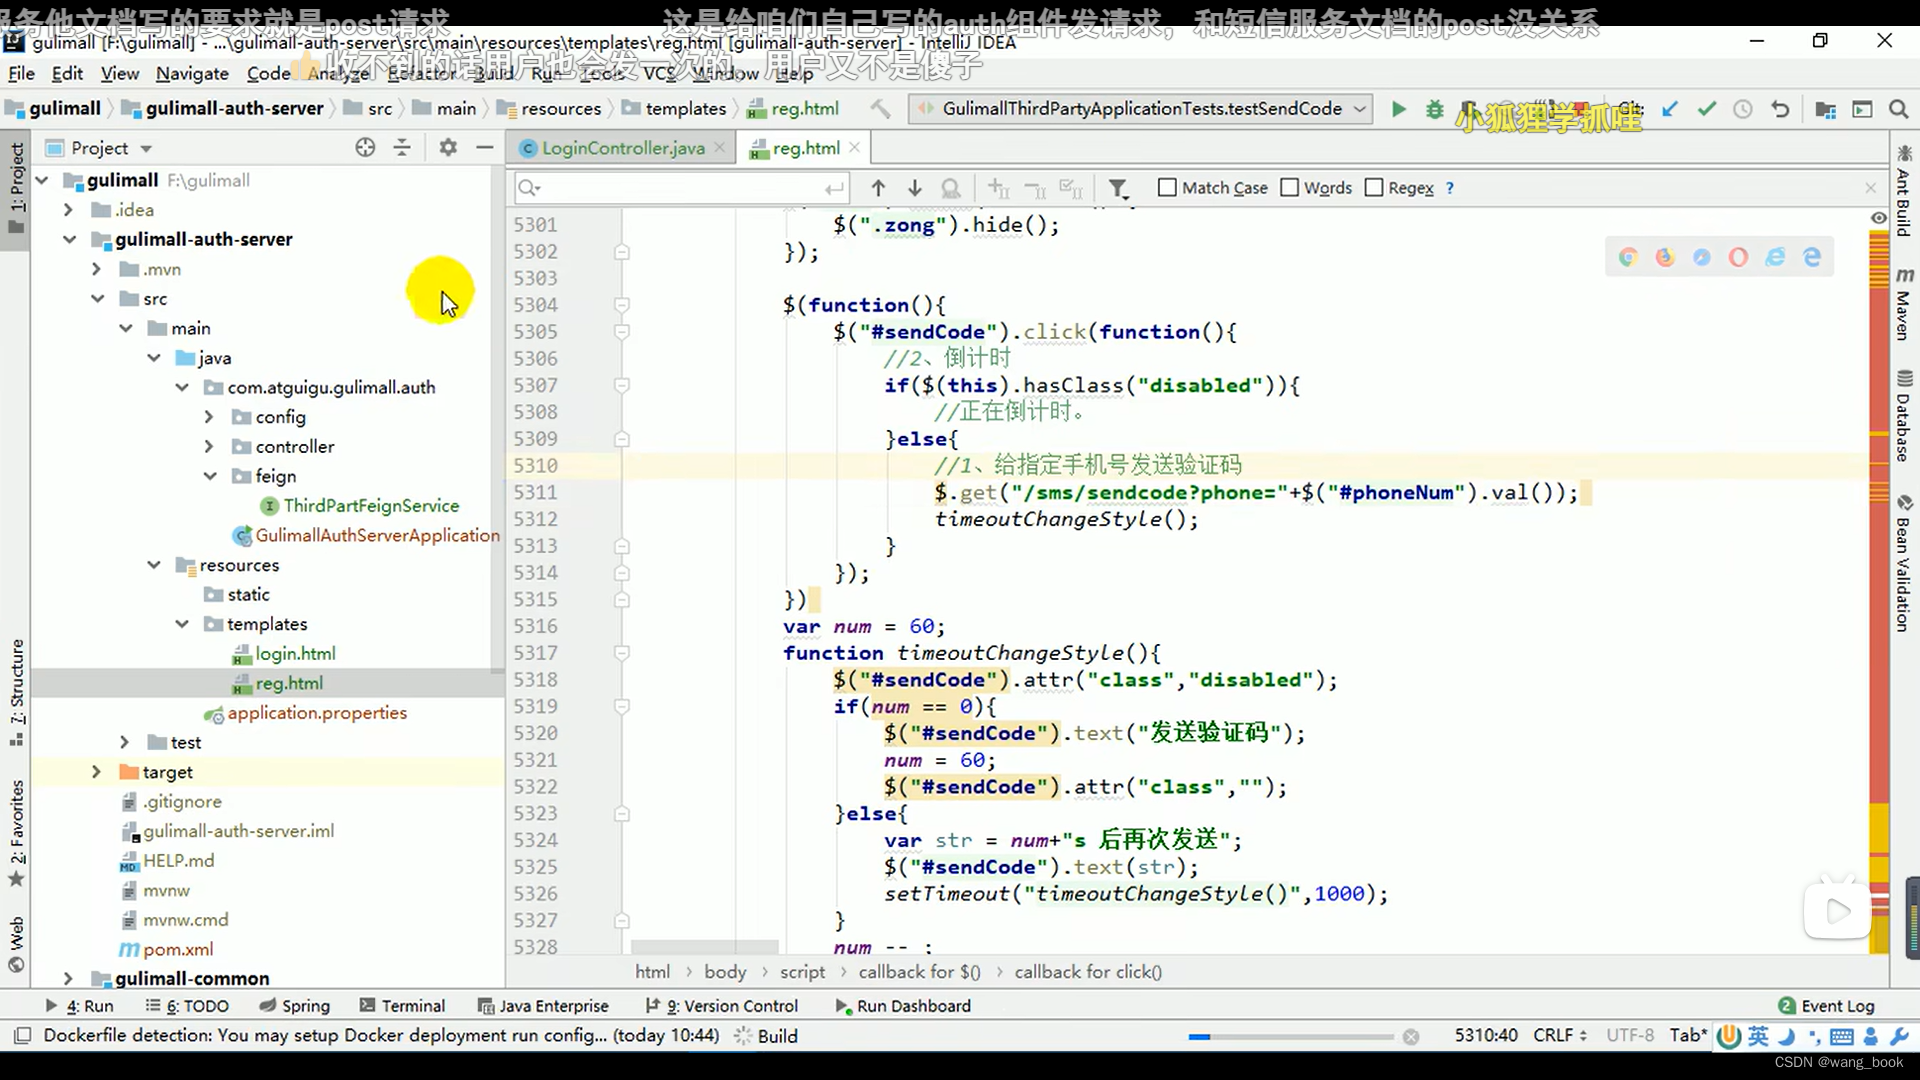
Task: Run the selected configuration with green play icon
Action: click(1398, 109)
